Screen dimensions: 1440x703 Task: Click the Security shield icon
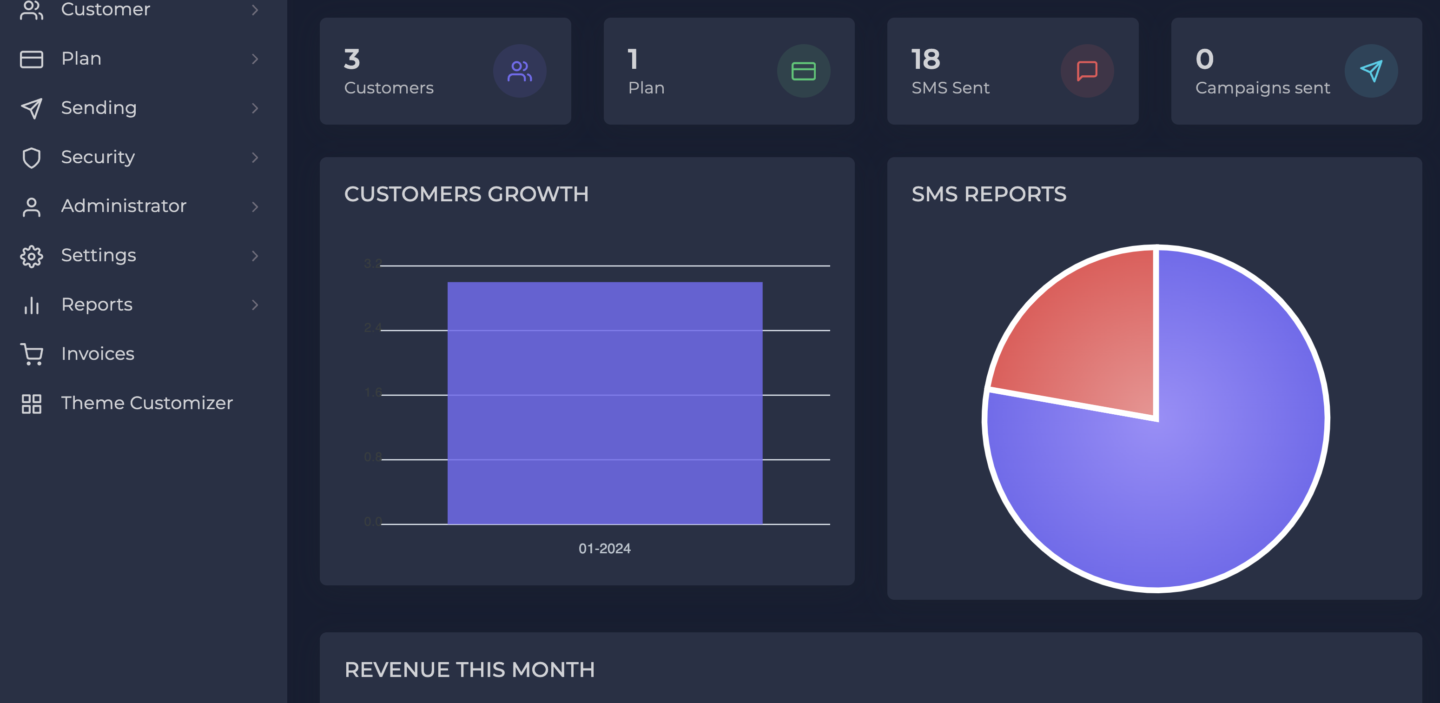(32, 157)
